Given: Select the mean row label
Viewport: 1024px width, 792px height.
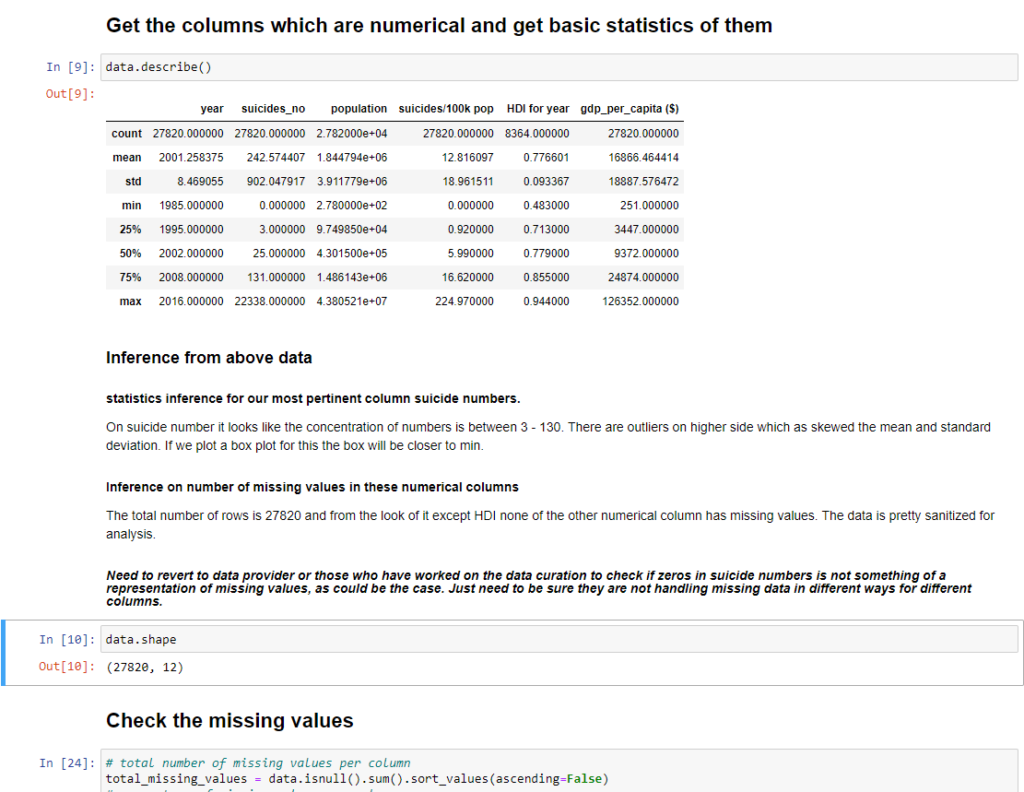Looking at the screenshot, I should [x=127, y=158].
